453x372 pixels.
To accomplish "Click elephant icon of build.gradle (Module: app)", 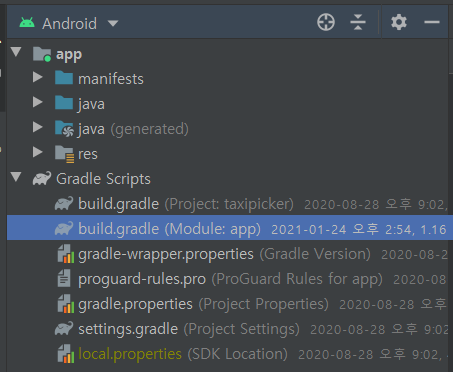I will (64, 228).
